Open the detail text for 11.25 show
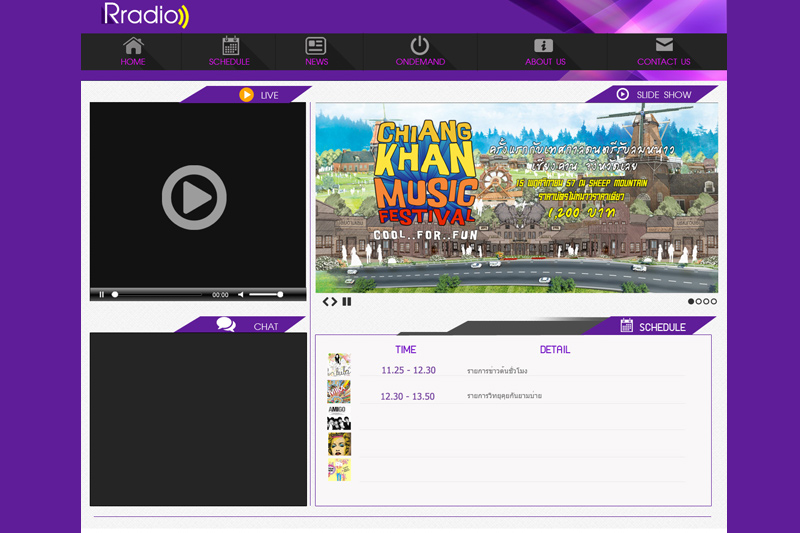This screenshot has width=800, height=533. click(x=497, y=371)
